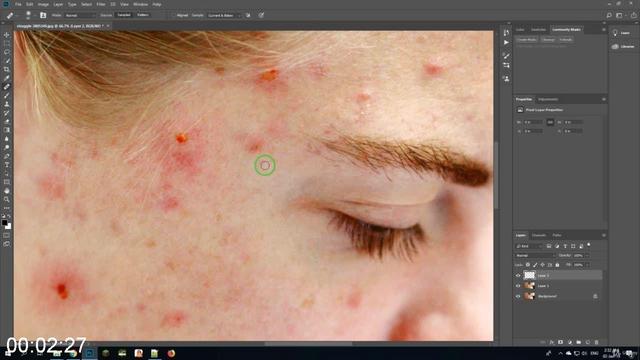Select the Healing Brush tool in toolbar
This screenshot has height=360, width=640.
7,87
